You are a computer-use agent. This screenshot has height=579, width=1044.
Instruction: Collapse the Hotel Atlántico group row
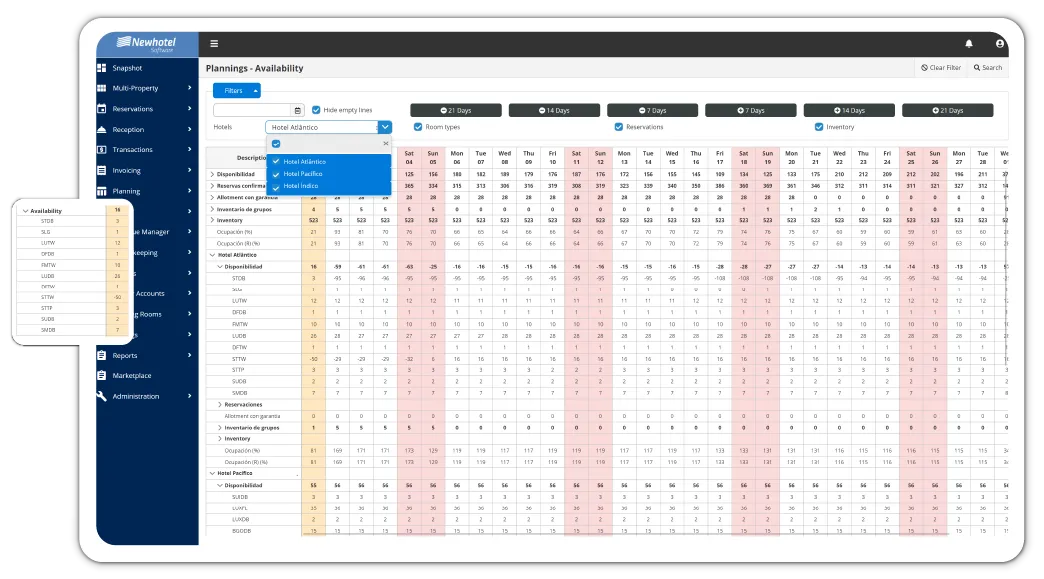212,255
